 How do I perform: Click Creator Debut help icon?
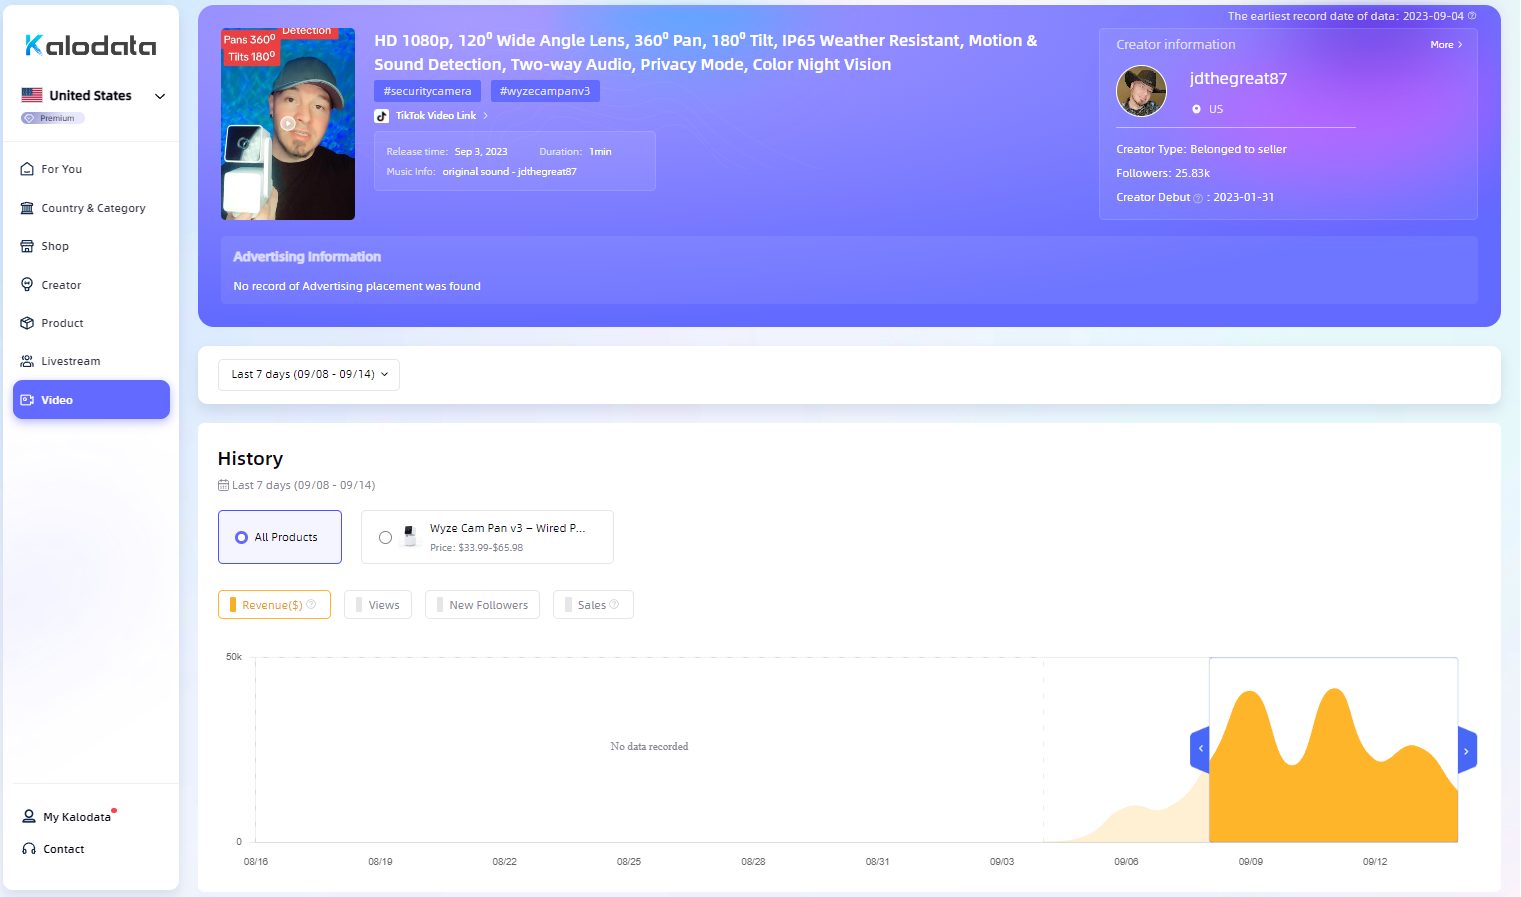click(1198, 198)
